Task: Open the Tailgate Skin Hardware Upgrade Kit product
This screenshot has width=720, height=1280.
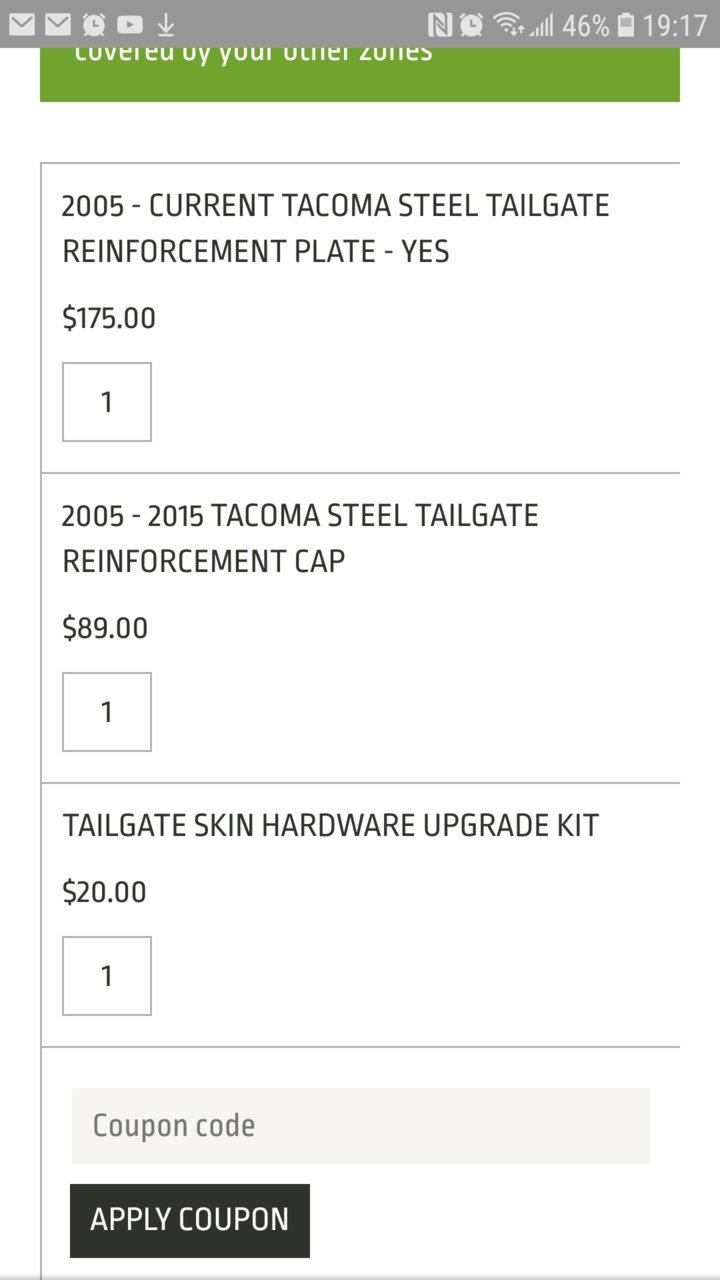Action: tap(330, 826)
